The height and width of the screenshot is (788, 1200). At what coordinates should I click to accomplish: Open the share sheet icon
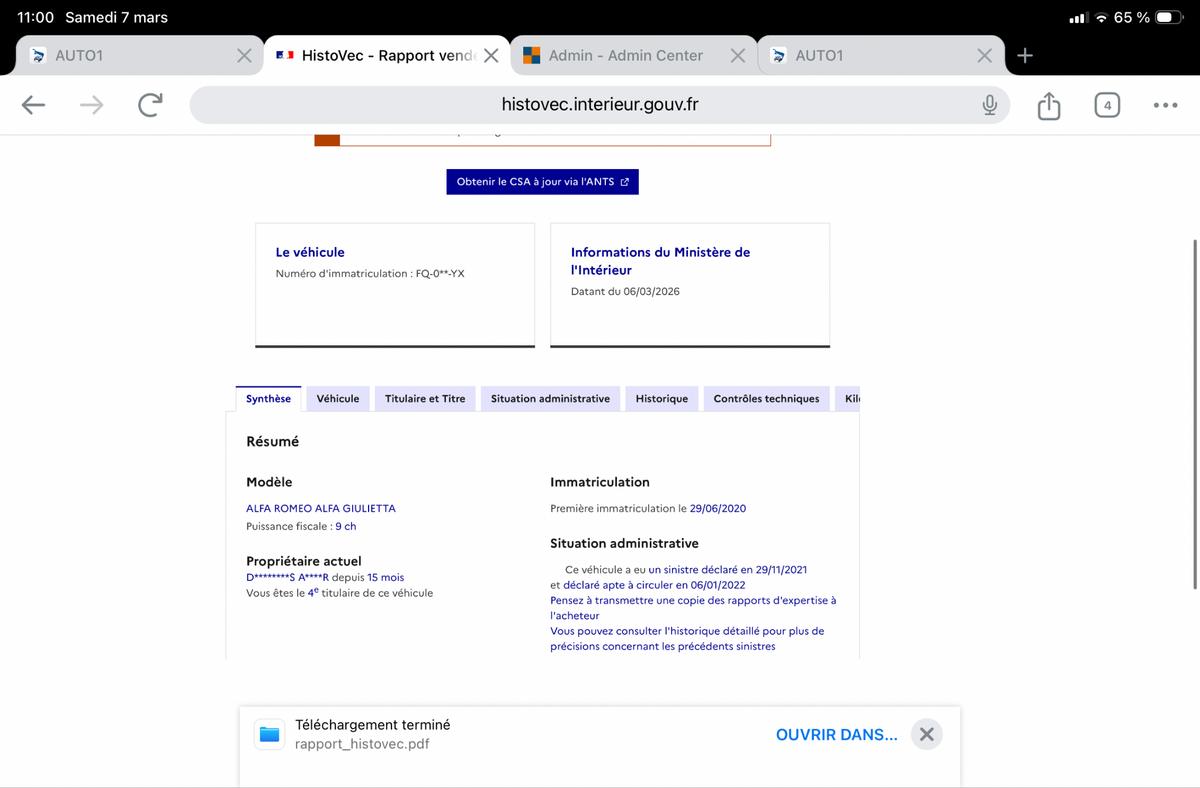[1048, 105]
